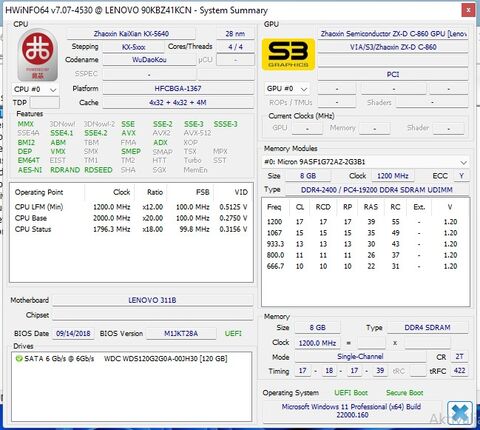480x430 pixels.
Task: Open the GPU #0 selector dropdown
Action: coord(287,89)
